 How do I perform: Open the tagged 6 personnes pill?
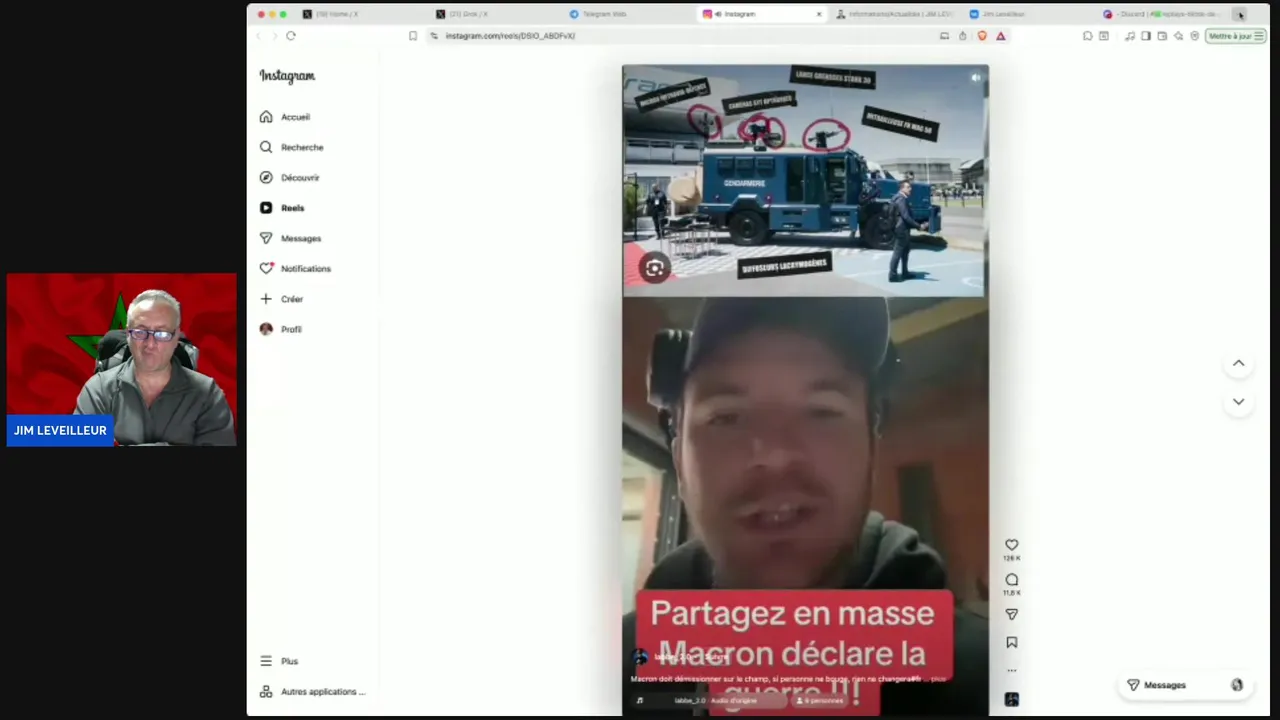(x=819, y=700)
